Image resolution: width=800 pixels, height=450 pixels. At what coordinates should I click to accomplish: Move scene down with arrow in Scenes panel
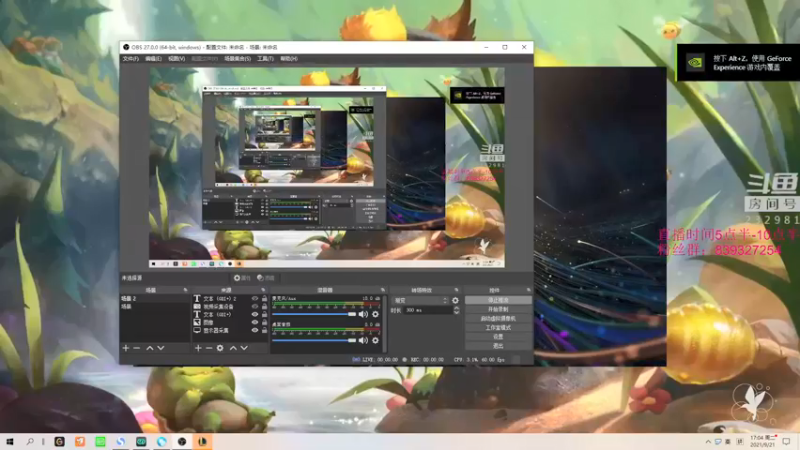161,348
